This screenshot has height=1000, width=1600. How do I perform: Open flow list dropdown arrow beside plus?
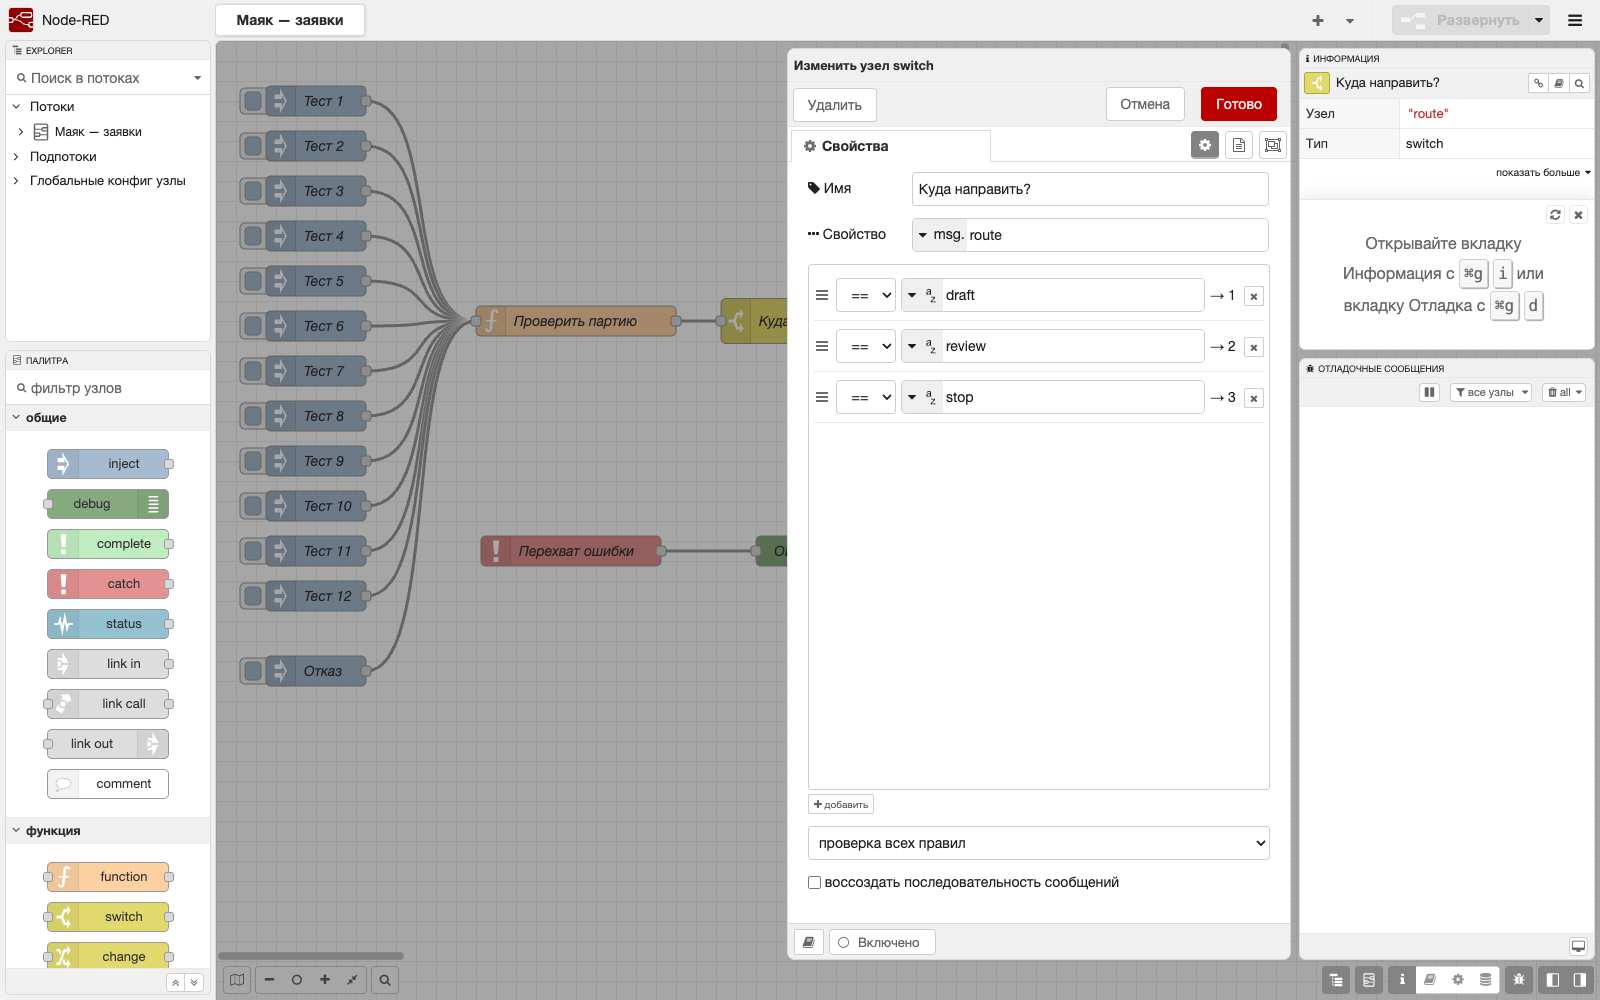tap(1350, 20)
